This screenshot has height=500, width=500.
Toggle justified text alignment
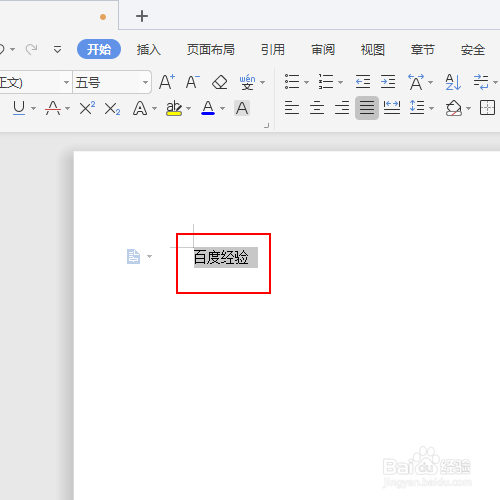point(367,108)
